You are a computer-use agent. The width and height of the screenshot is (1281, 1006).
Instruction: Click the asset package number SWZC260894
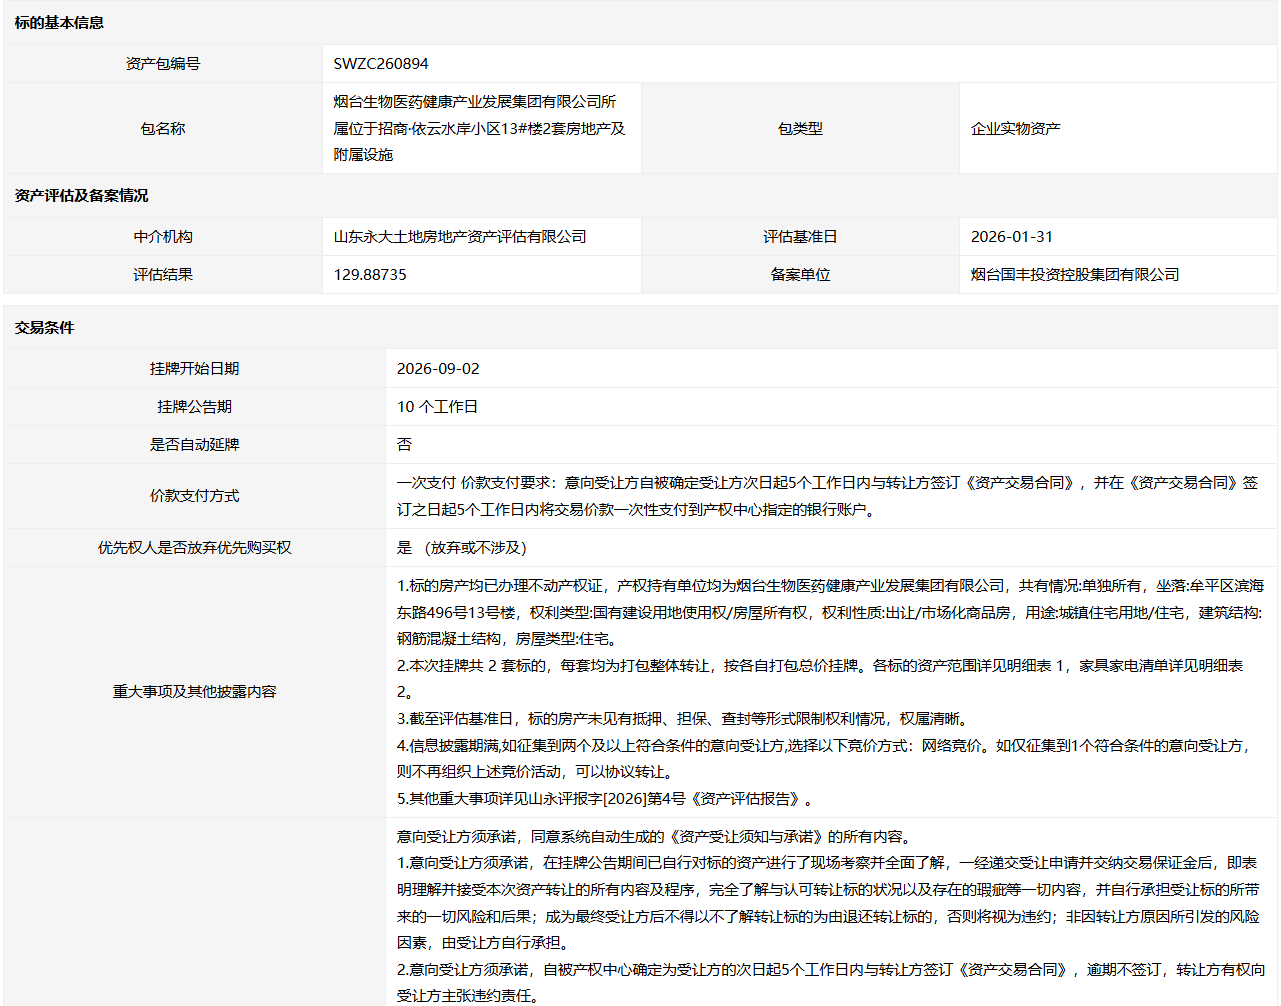click(381, 64)
